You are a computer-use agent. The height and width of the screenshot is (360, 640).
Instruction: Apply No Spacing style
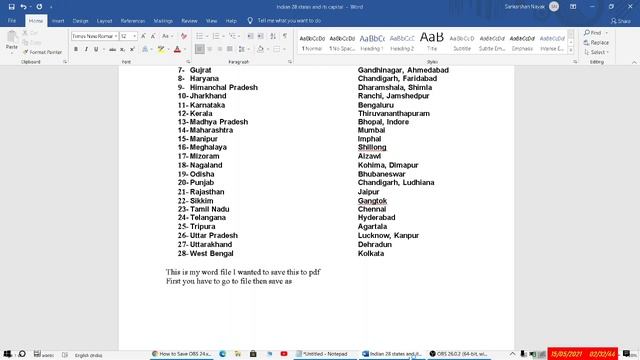tap(342, 42)
